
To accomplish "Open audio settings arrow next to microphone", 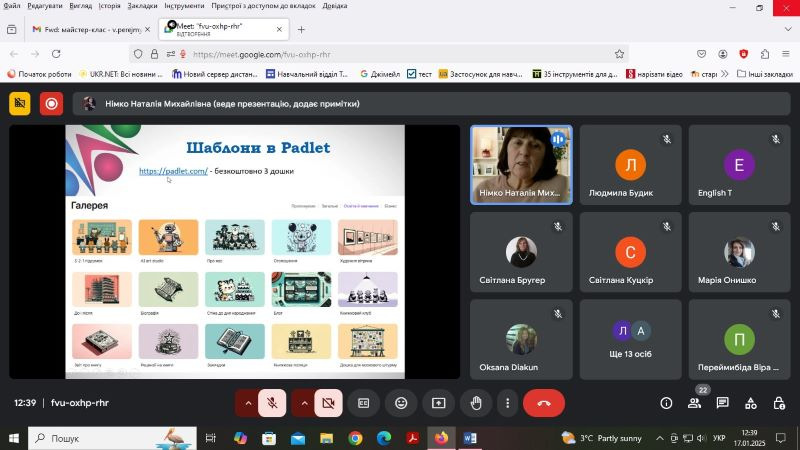I will point(248,403).
